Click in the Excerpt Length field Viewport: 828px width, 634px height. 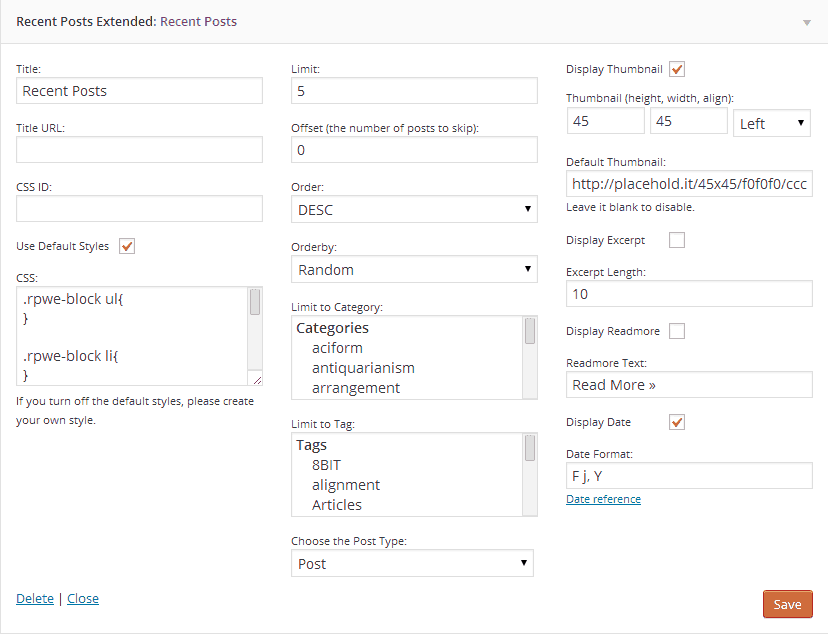pos(689,294)
